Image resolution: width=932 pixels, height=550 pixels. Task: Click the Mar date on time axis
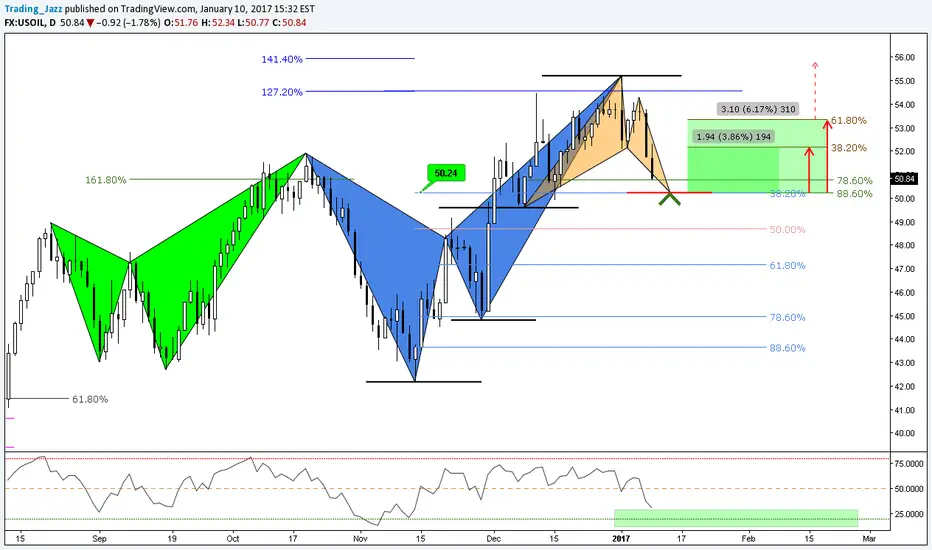tap(869, 539)
